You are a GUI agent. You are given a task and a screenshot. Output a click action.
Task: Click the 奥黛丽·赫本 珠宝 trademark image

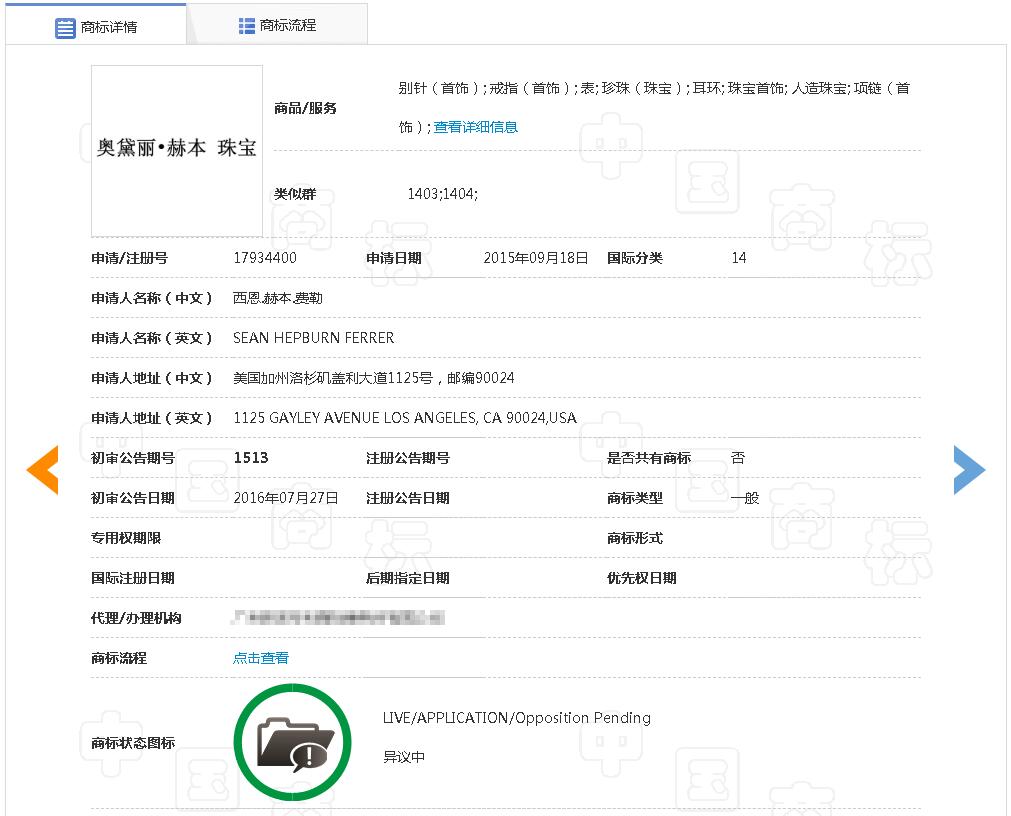(177, 151)
